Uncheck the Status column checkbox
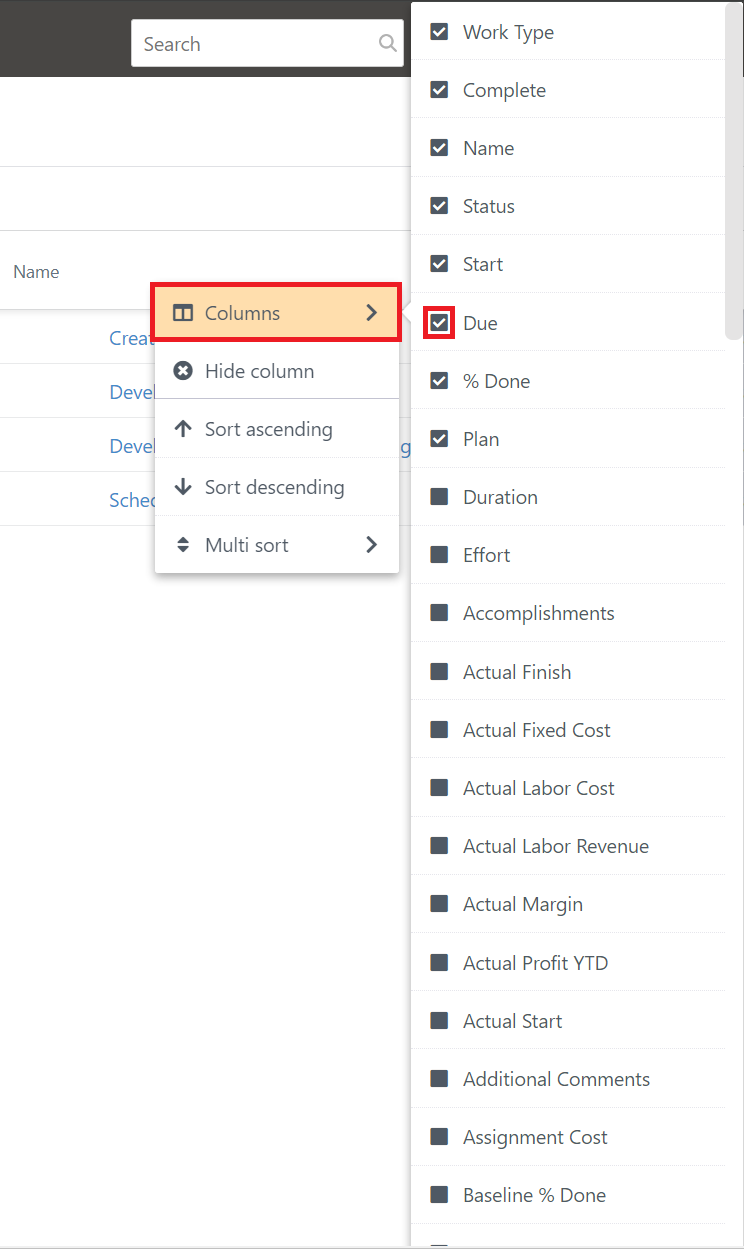The width and height of the screenshot is (744, 1249). click(439, 206)
